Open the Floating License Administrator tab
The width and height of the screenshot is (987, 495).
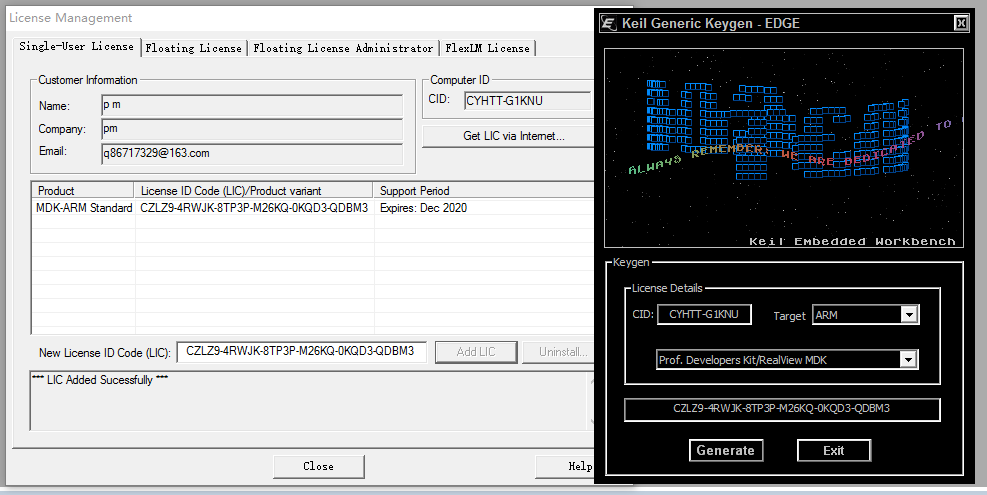click(343, 48)
